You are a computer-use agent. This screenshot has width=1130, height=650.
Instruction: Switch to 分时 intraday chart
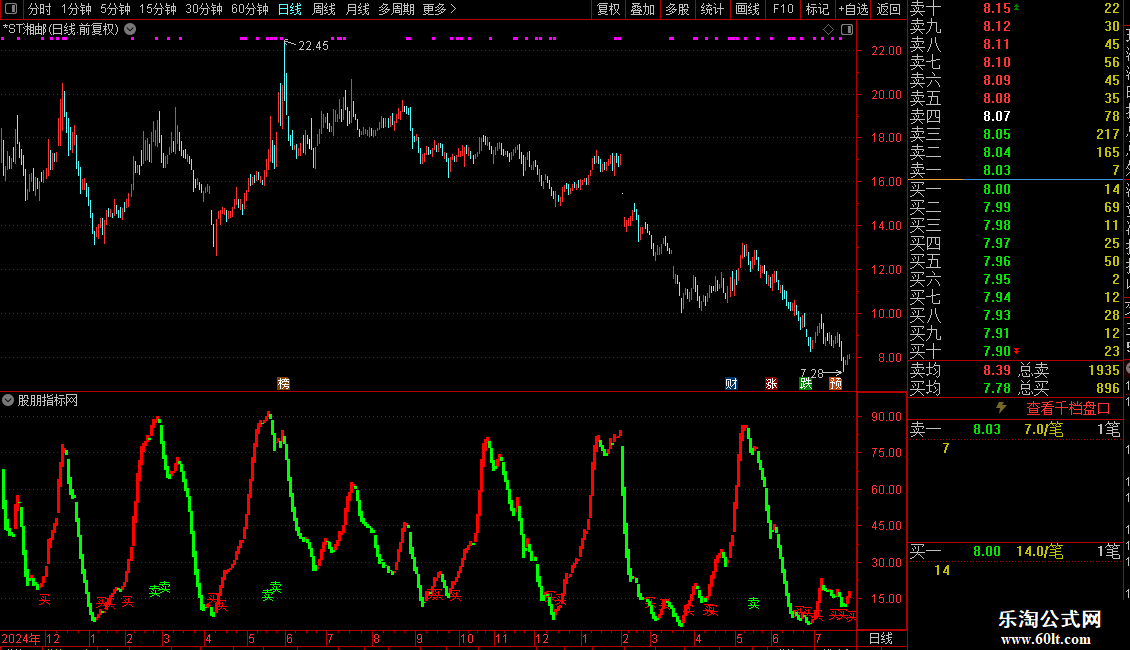click(x=40, y=9)
